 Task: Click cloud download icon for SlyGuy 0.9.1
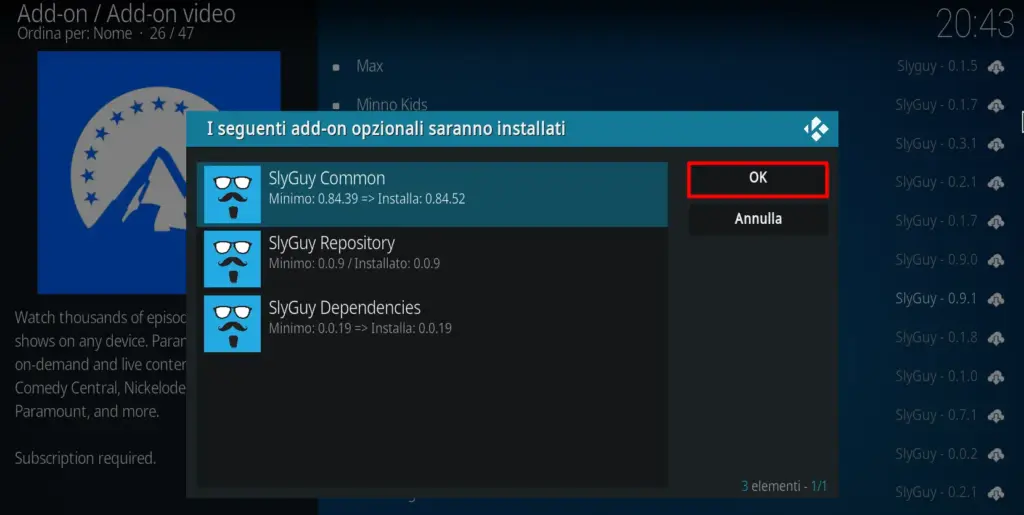coord(996,300)
